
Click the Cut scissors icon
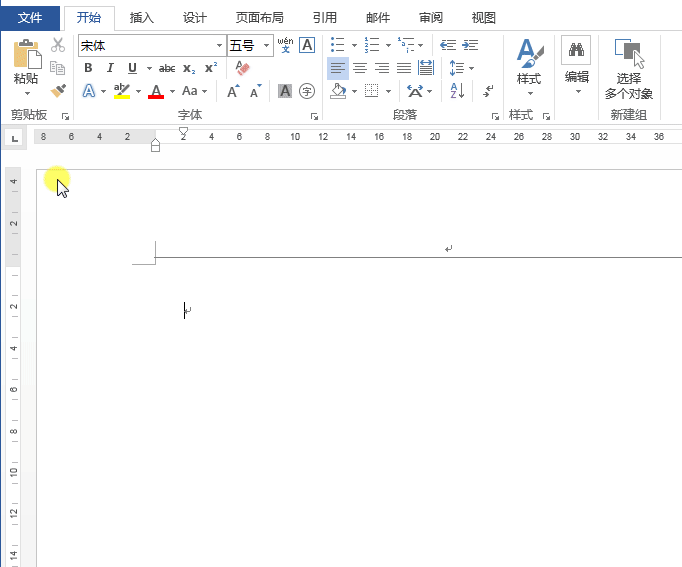(x=57, y=45)
